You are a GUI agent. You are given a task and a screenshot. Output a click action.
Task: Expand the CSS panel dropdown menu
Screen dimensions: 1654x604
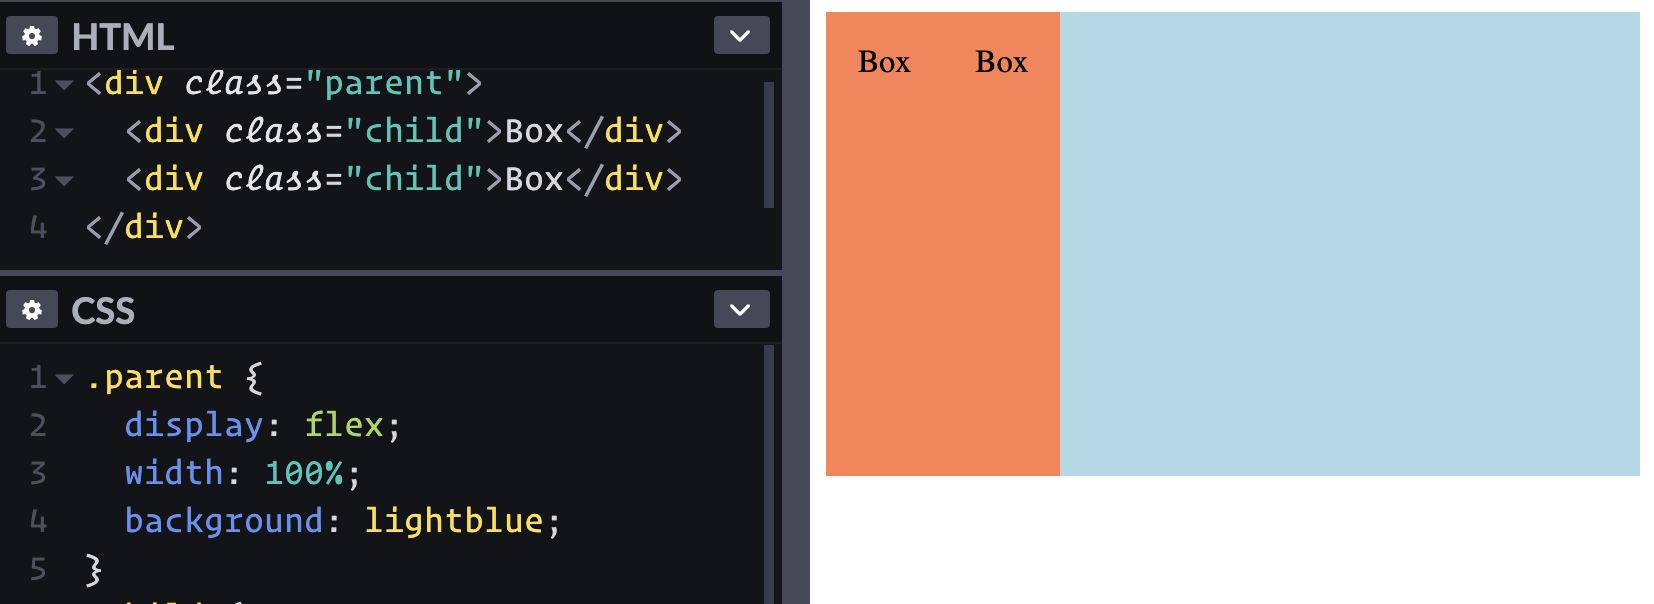point(741,310)
